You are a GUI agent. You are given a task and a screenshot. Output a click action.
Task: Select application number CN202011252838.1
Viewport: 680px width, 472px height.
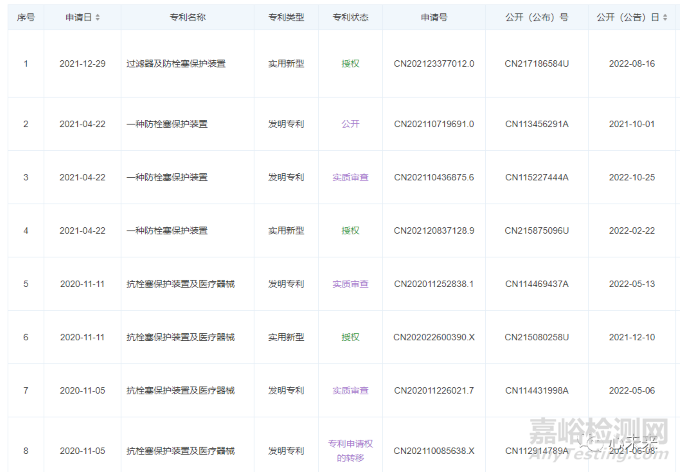coord(434,284)
